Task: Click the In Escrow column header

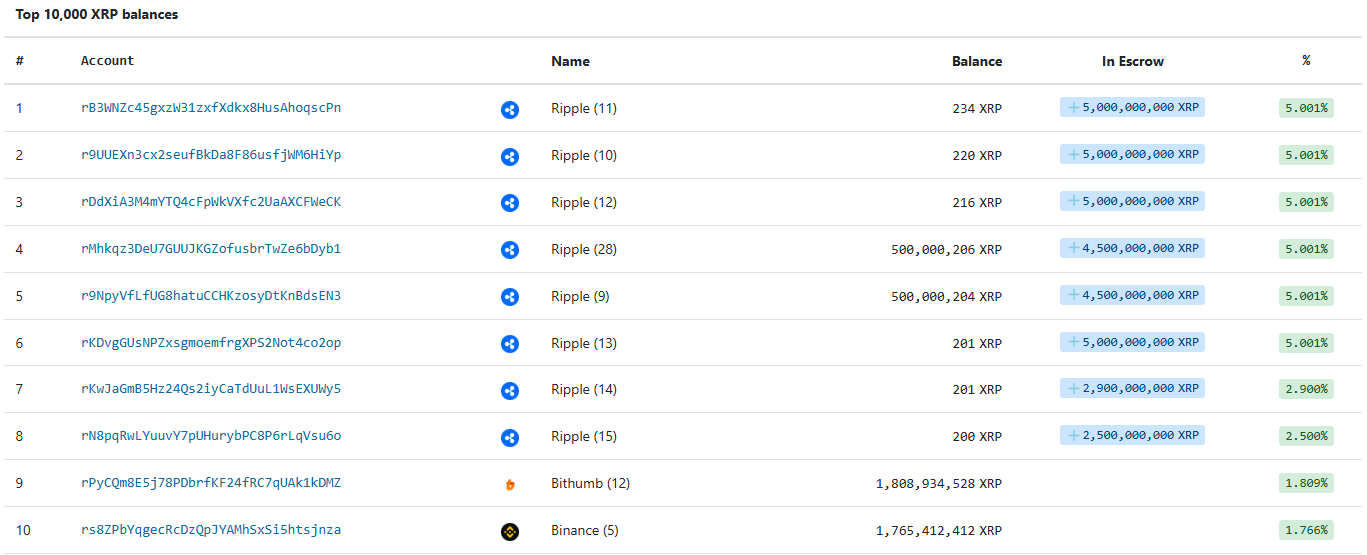Action: (x=1132, y=61)
